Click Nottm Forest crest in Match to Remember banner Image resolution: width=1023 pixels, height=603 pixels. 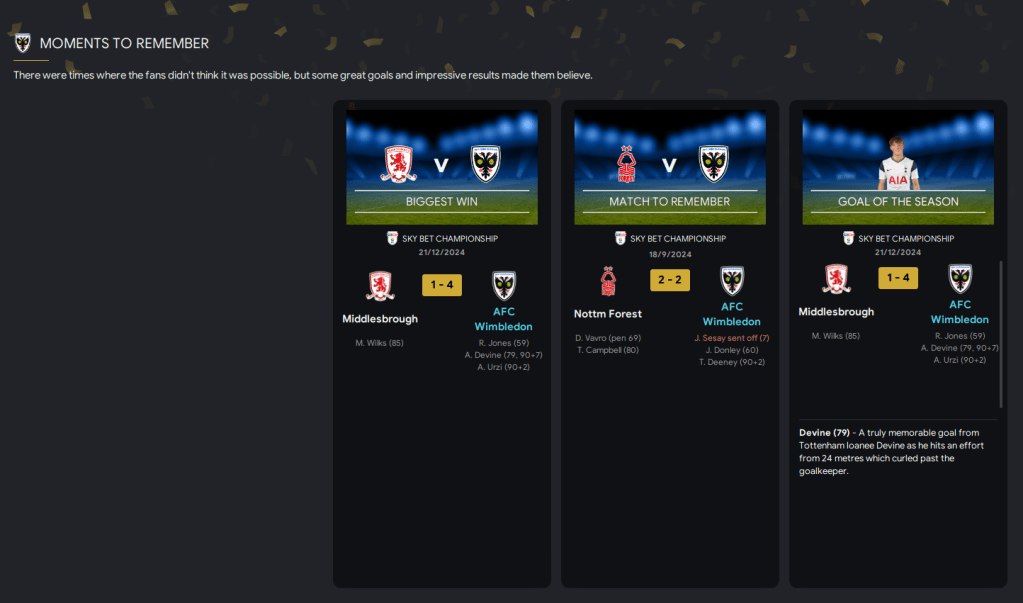coord(626,164)
